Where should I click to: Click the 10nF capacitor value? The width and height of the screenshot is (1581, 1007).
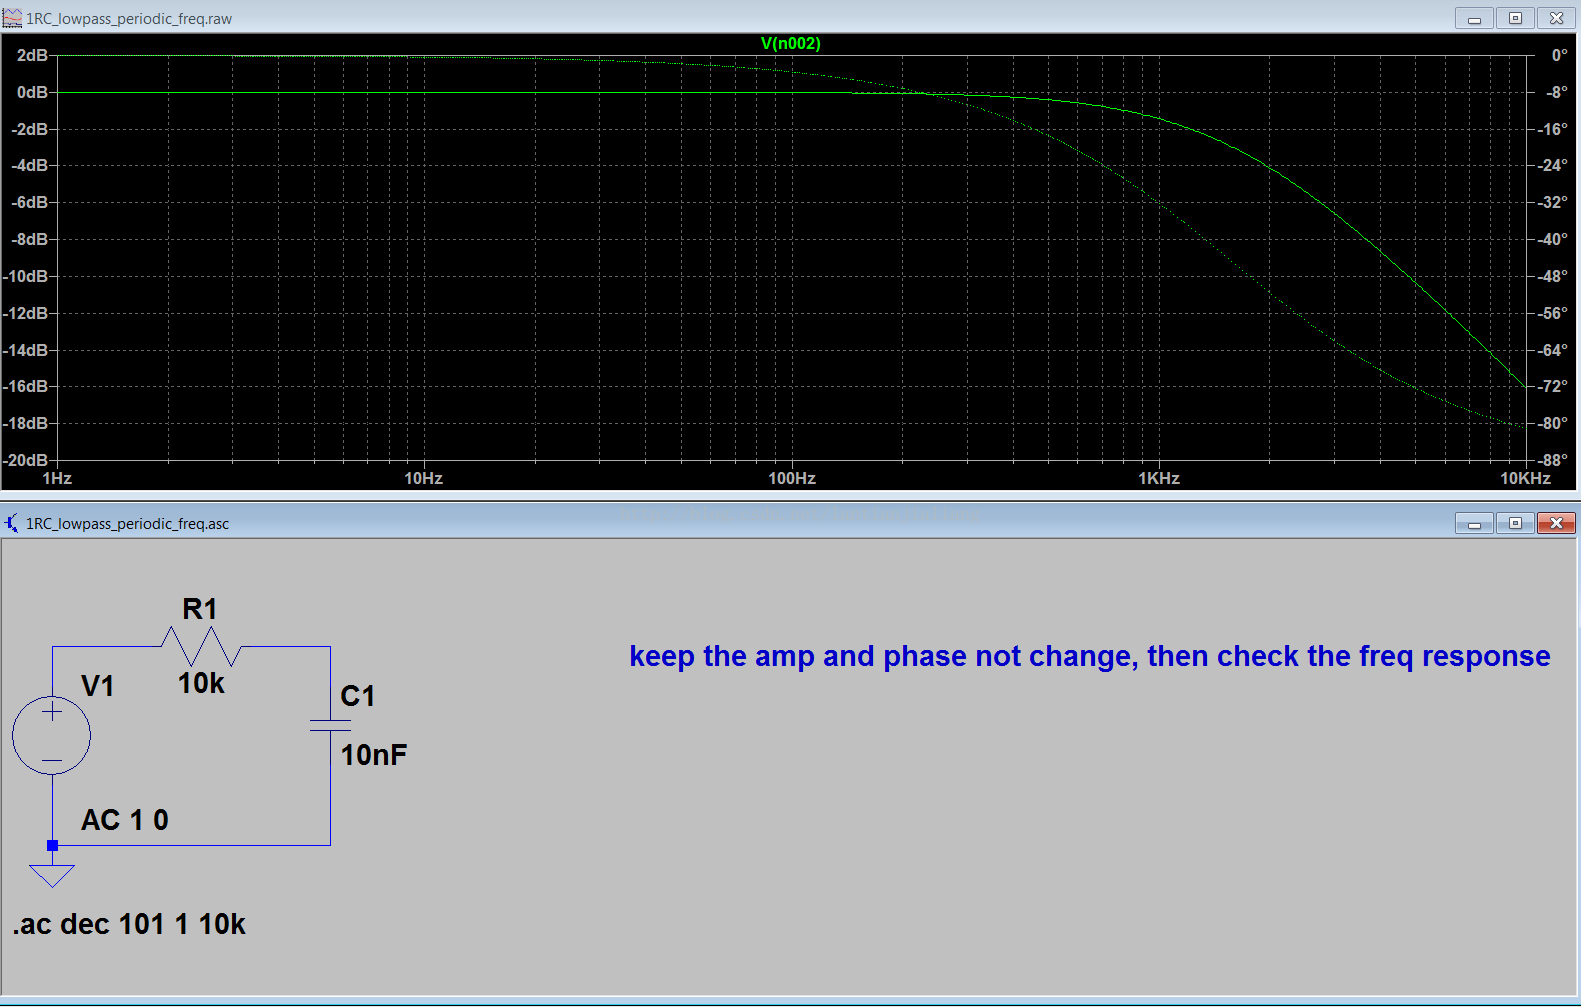(374, 755)
